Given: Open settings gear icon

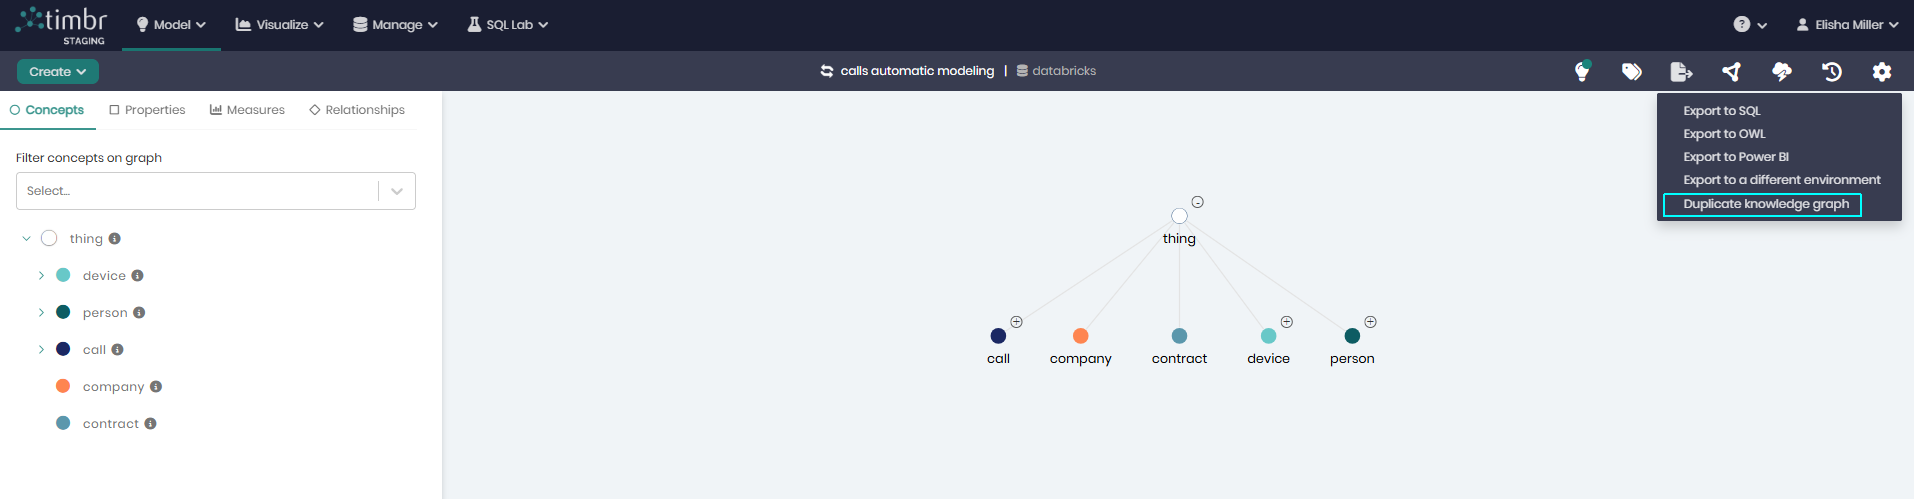Looking at the screenshot, I should click(1881, 71).
